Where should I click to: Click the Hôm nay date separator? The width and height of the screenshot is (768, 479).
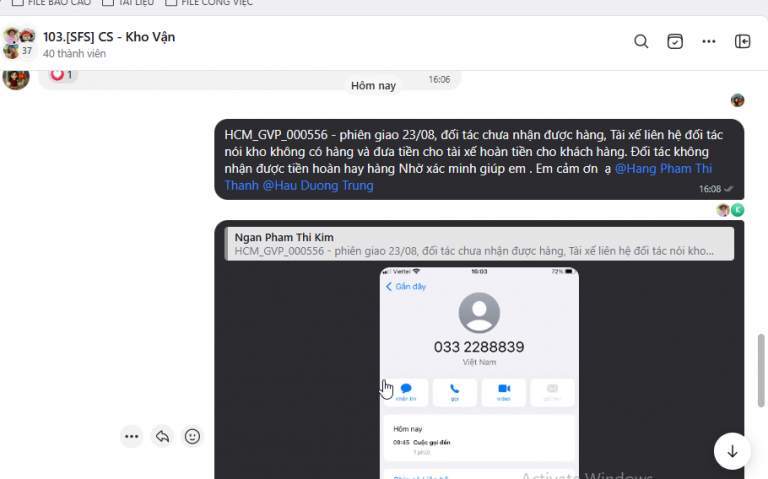coord(373,86)
